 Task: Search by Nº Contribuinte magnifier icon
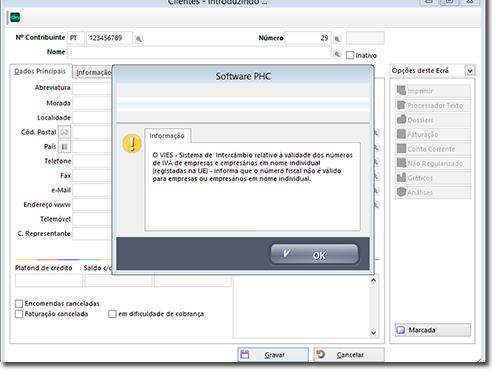point(139,39)
